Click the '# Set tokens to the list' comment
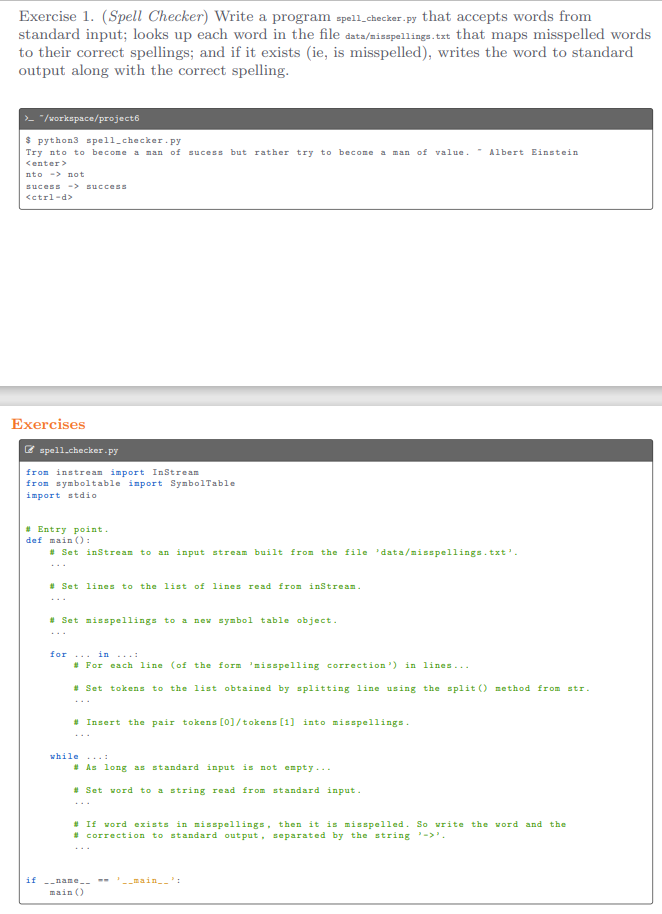This screenshot has height=914, width=662. [332, 688]
